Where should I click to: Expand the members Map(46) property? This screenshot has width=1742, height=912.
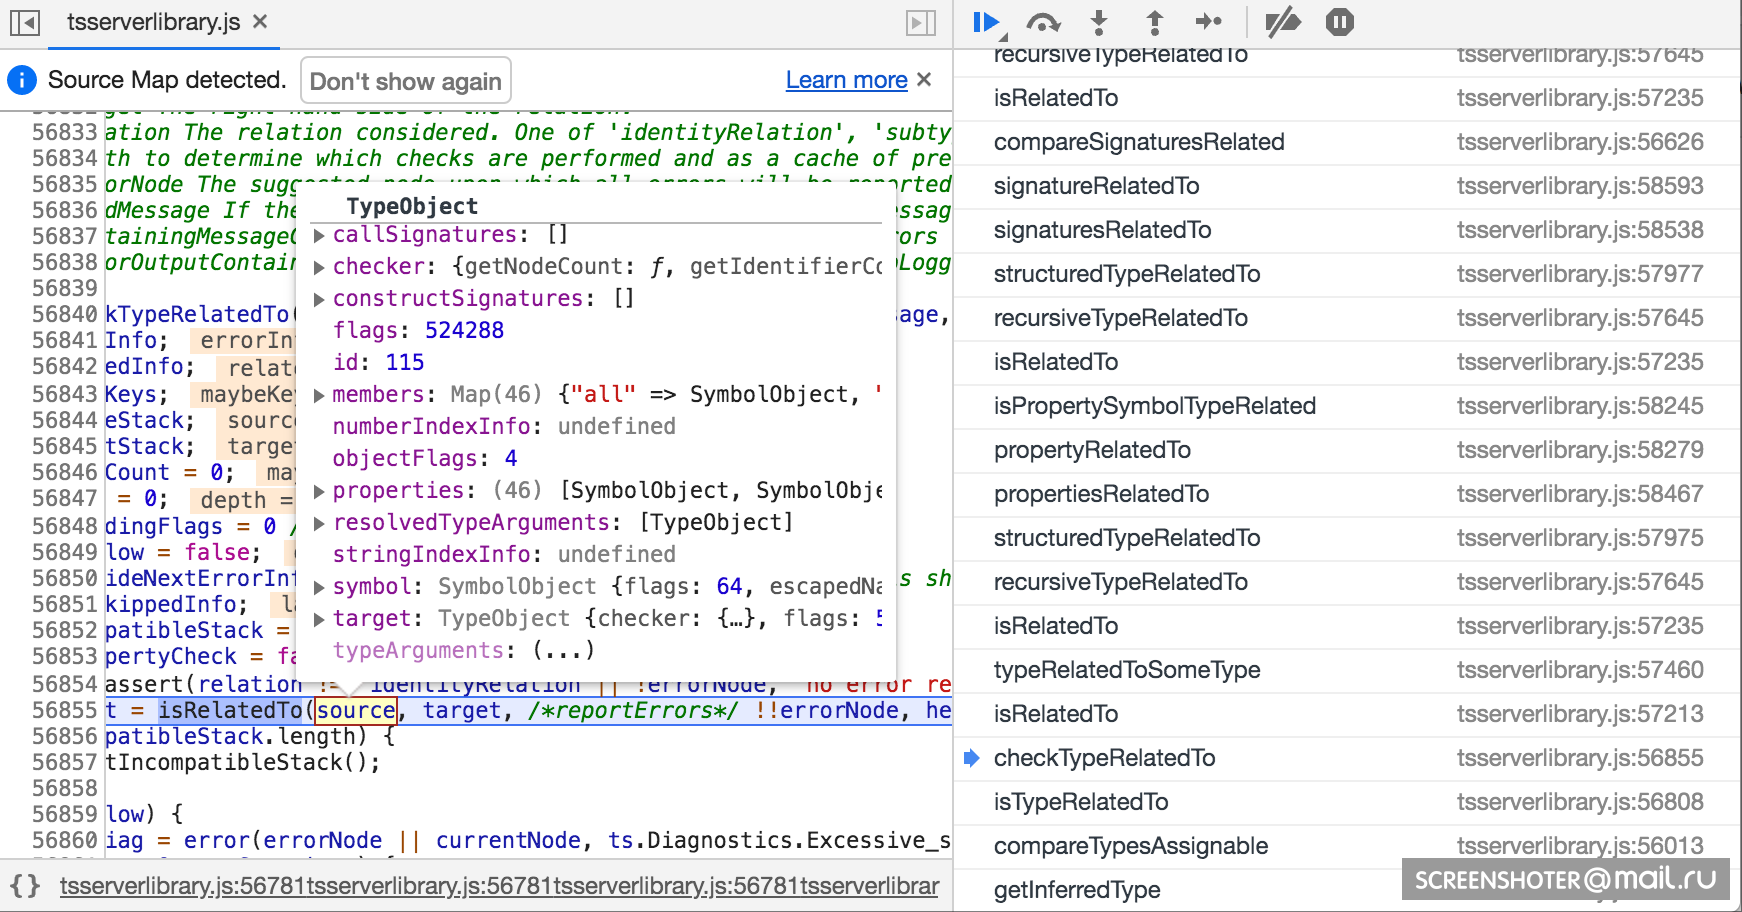coord(319,395)
